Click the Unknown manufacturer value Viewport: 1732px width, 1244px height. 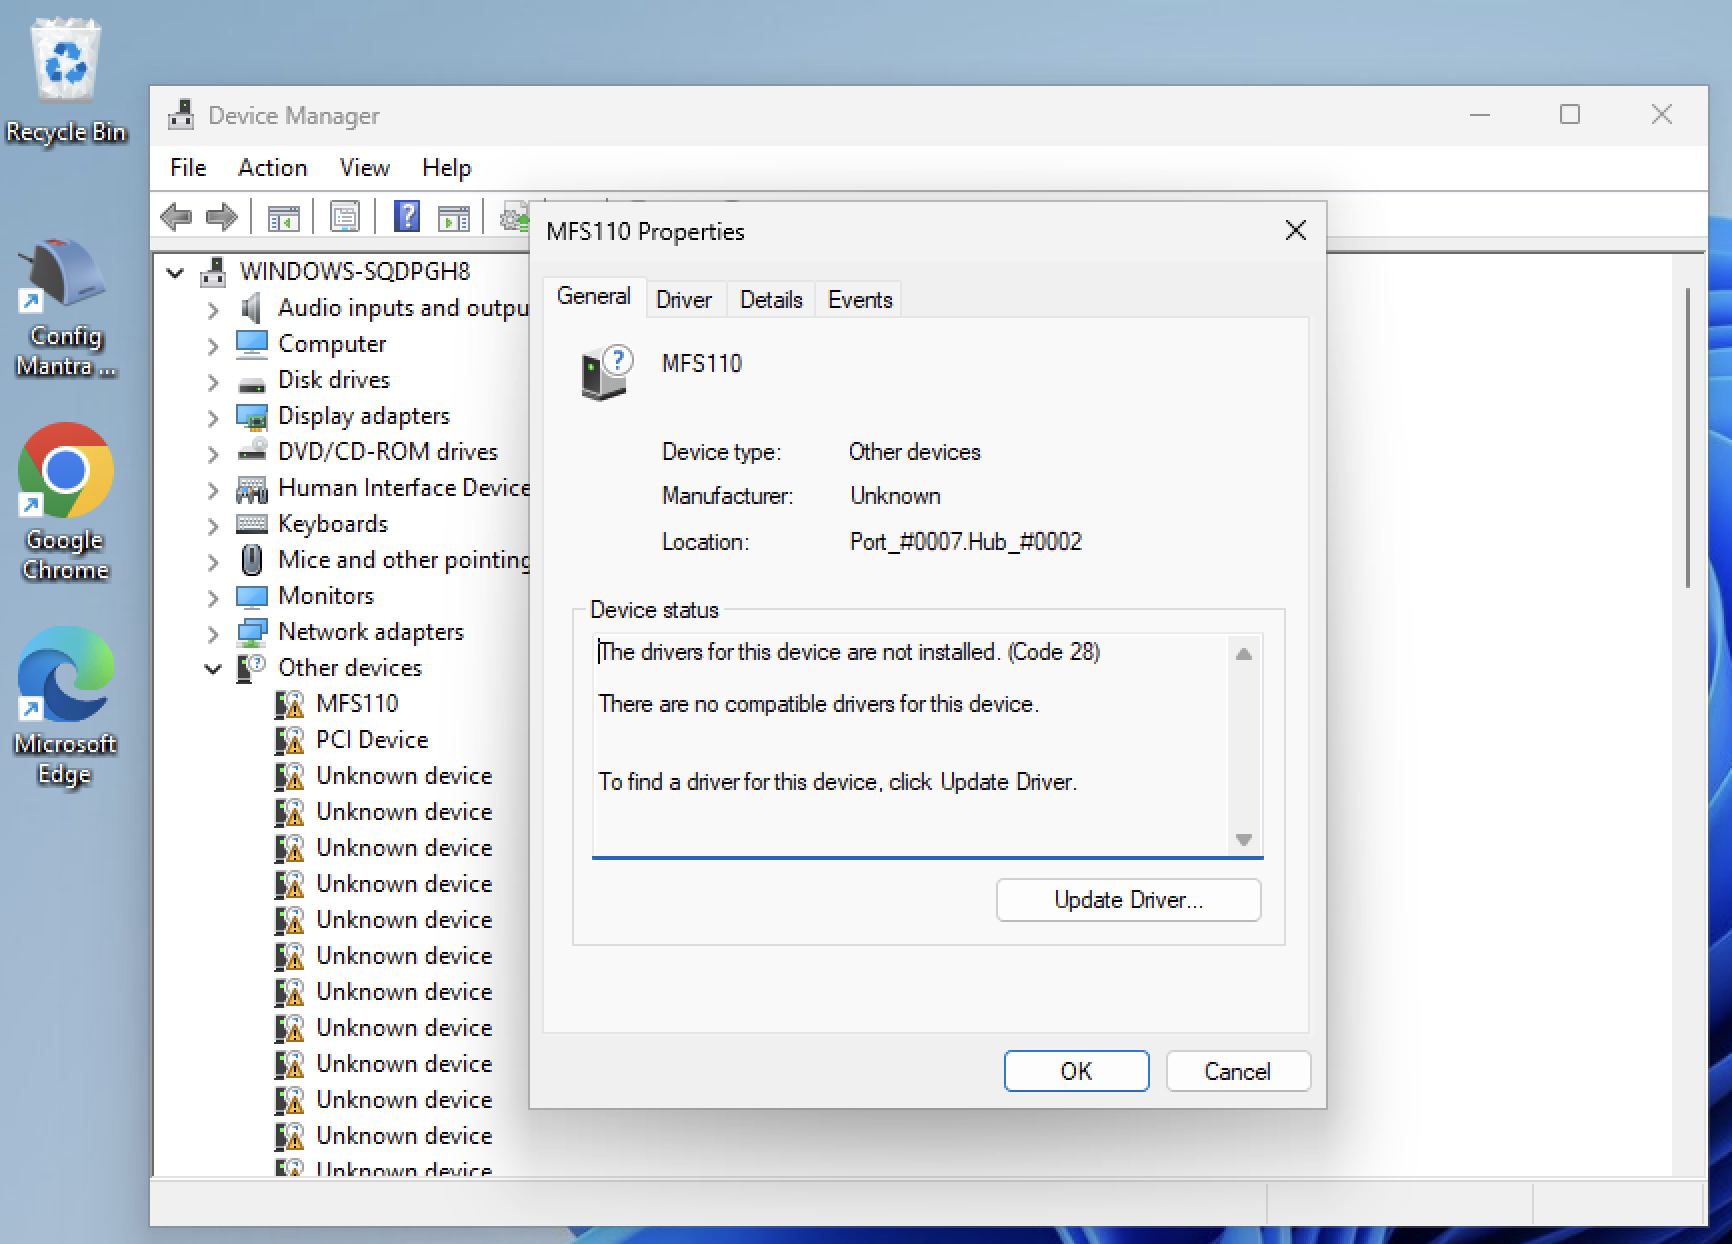tap(895, 496)
